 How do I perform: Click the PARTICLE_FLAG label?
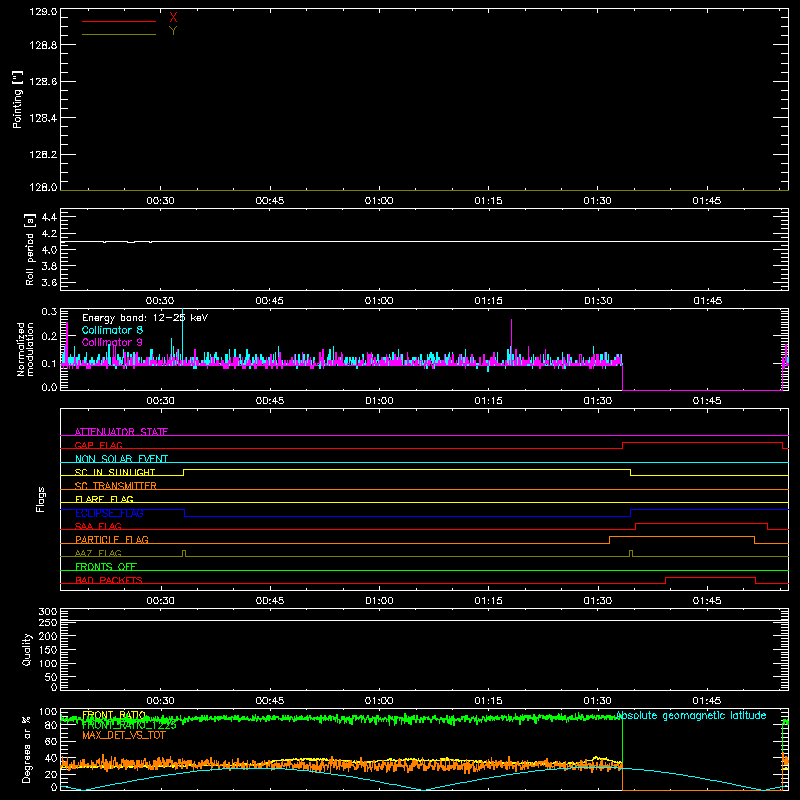(112, 540)
